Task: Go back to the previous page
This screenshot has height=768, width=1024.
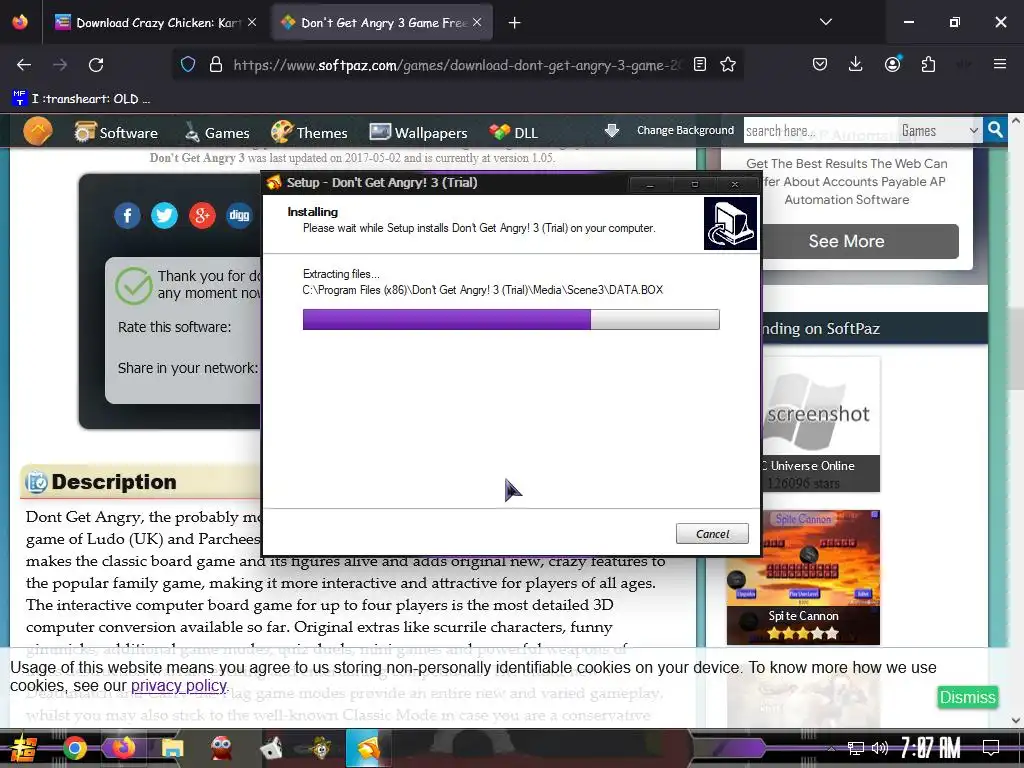Action: pyautogui.click(x=24, y=65)
